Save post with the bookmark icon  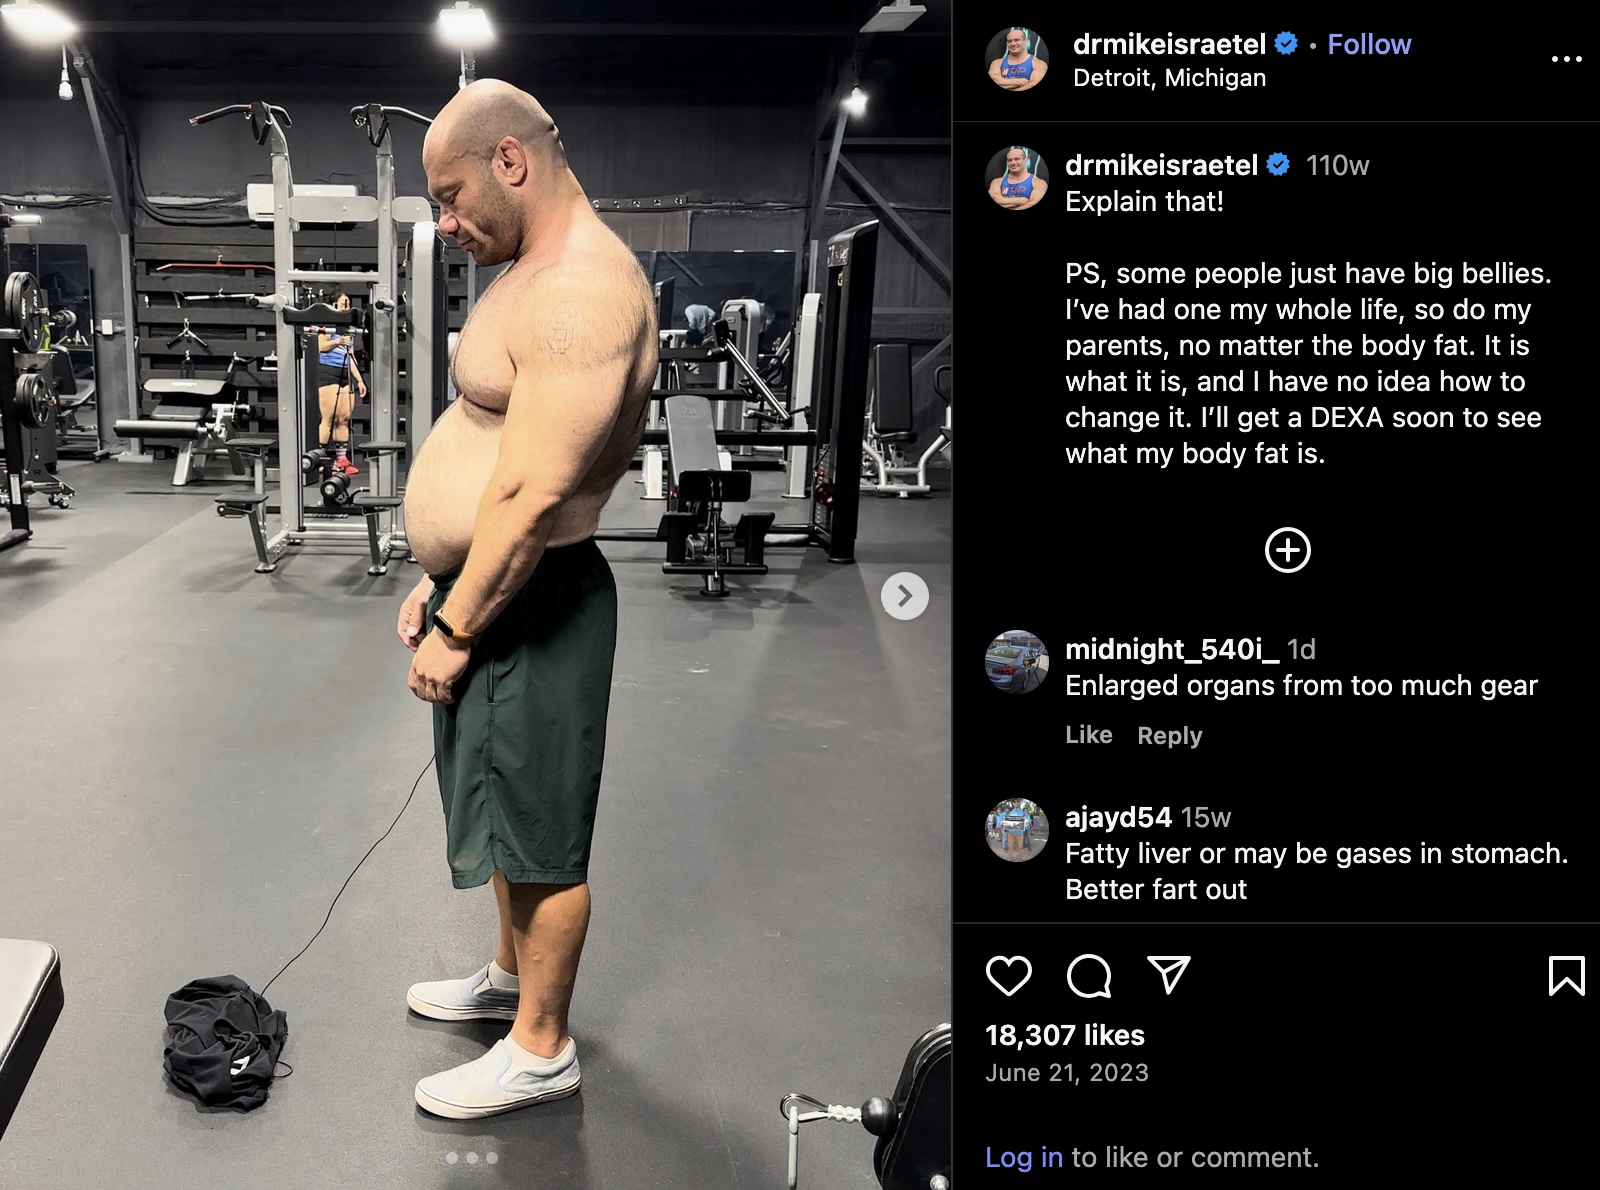point(1566,976)
